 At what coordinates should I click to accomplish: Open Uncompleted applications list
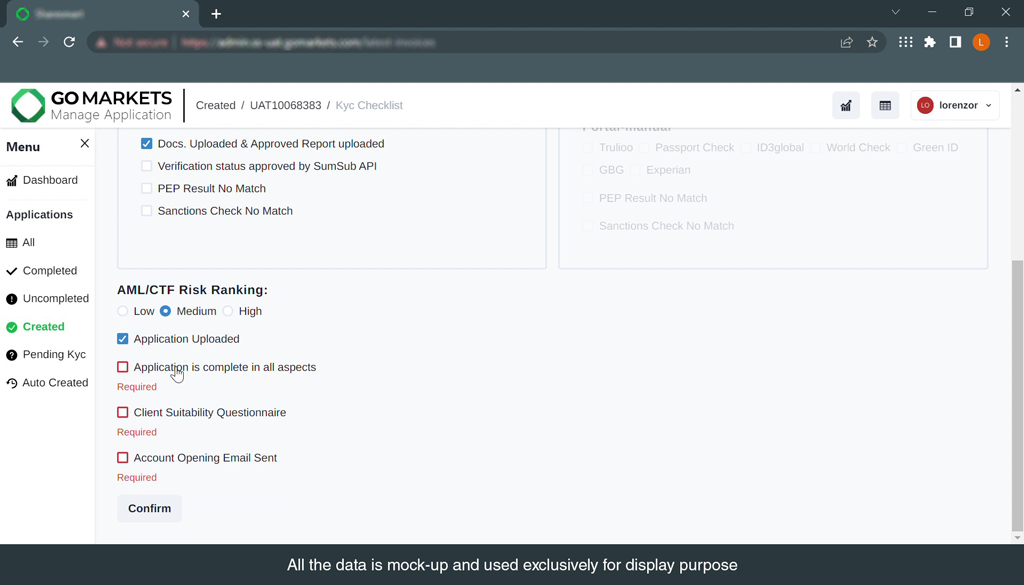56,299
